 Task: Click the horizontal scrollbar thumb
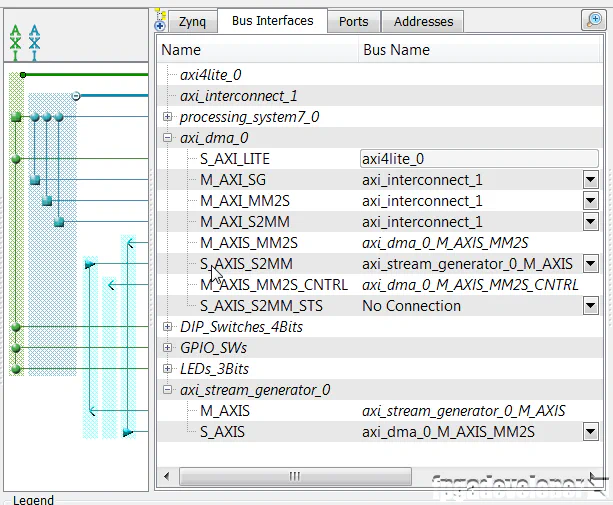[x=294, y=476]
